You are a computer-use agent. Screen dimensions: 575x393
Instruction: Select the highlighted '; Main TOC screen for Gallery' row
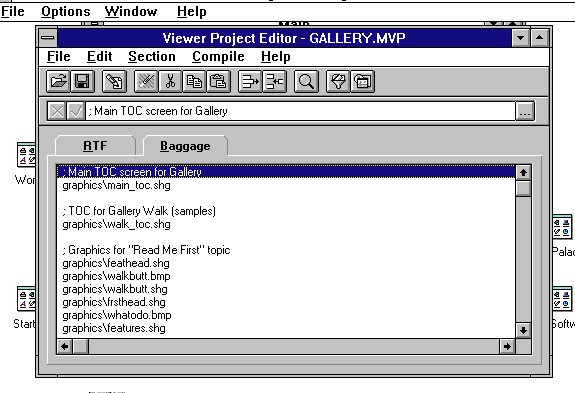pyautogui.click(x=286, y=172)
